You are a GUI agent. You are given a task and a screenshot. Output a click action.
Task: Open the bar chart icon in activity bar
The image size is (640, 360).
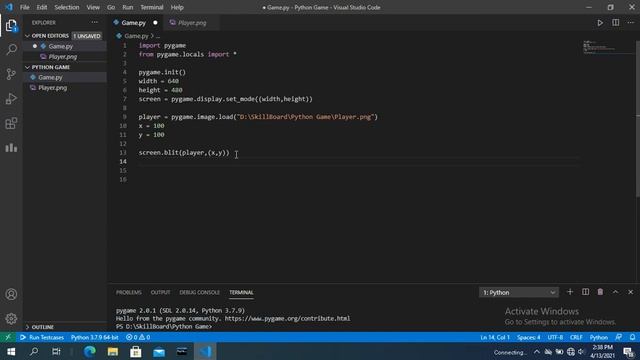[x=11, y=147]
